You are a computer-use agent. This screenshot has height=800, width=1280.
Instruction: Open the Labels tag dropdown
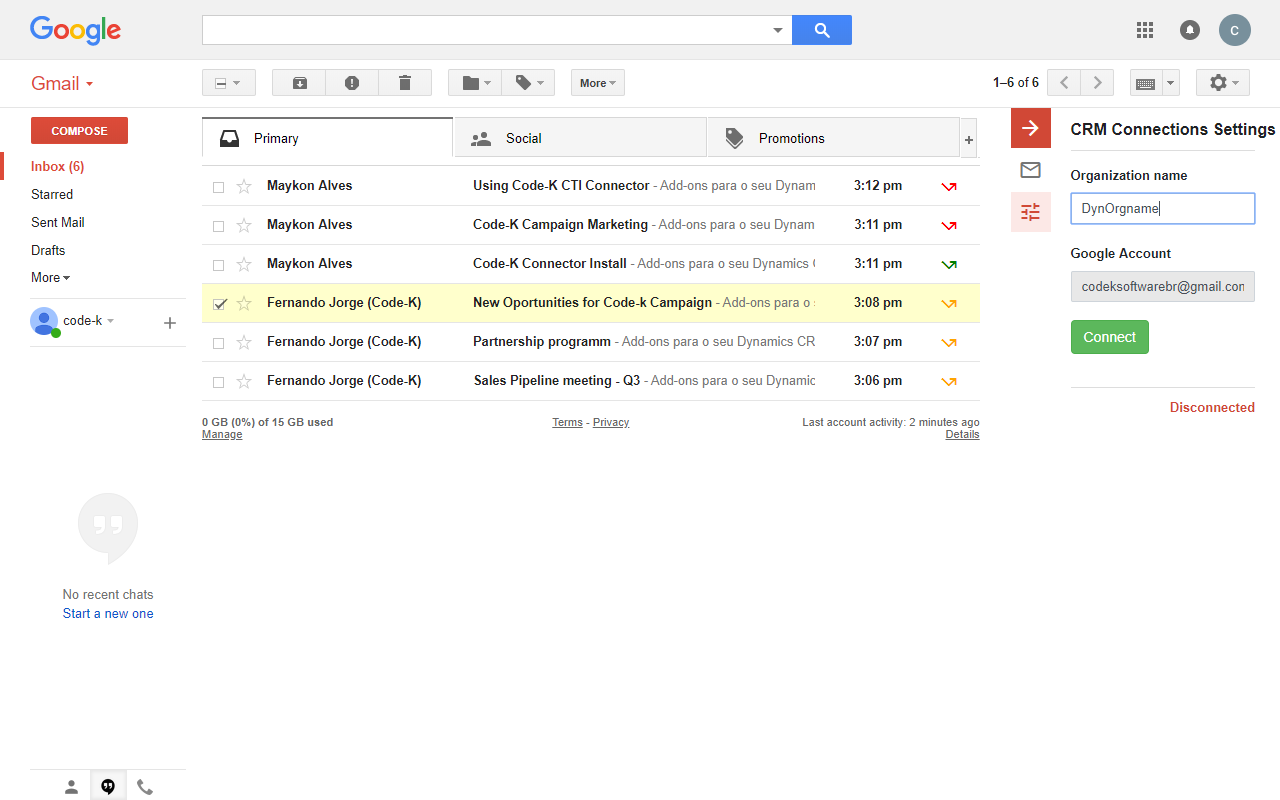click(x=528, y=83)
